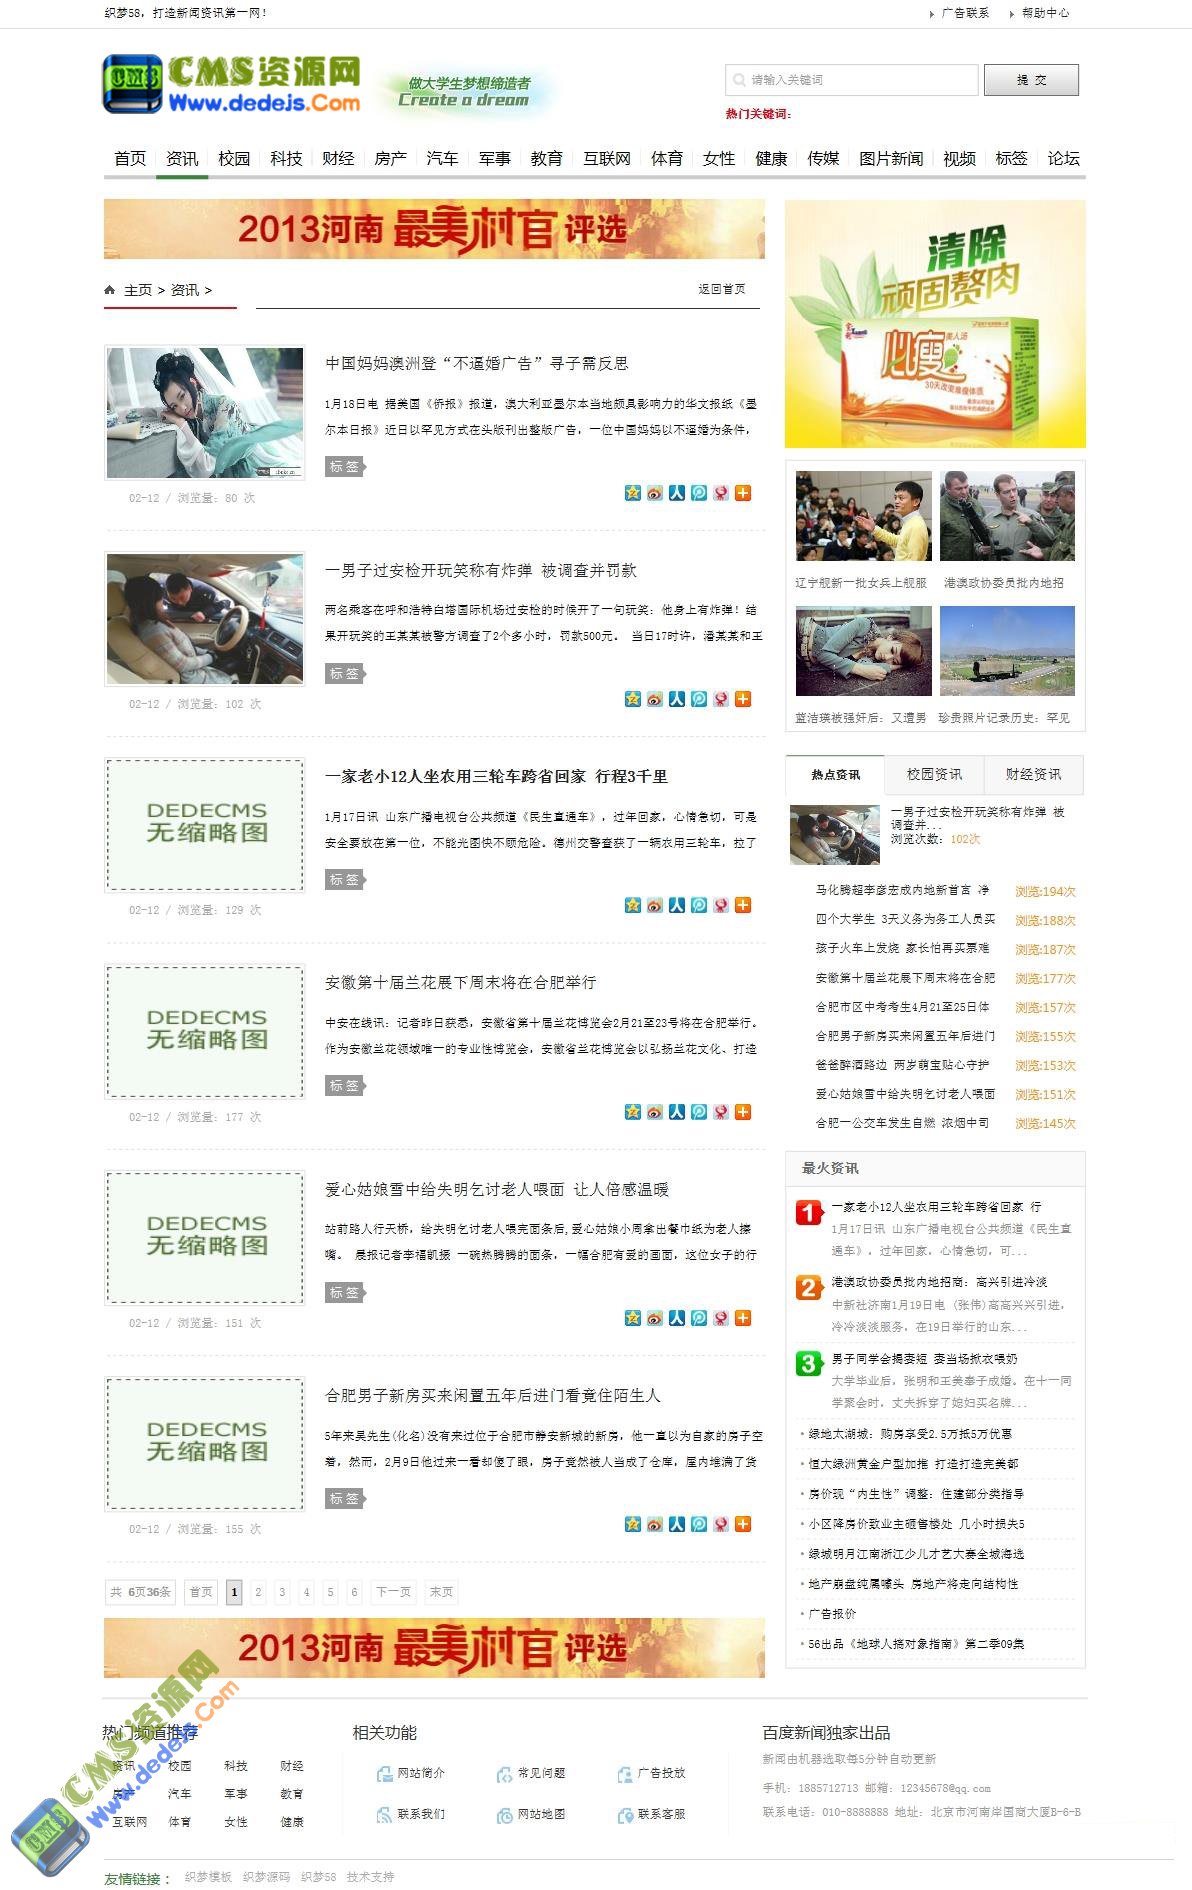The height and width of the screenshot is (1890, 1192).
Task: Click the 返回首页 link
Action: pos(721,289)
